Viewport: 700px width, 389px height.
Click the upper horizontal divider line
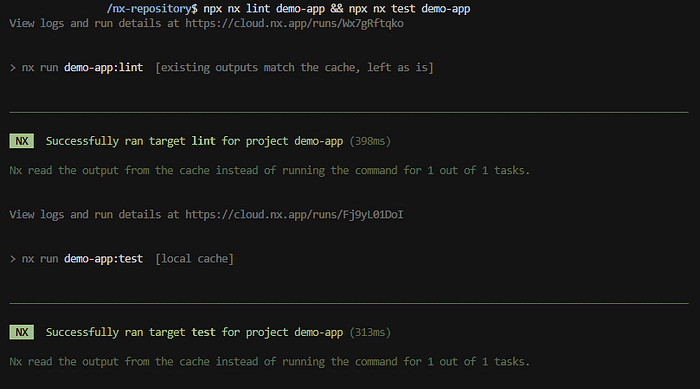point(349,113)
